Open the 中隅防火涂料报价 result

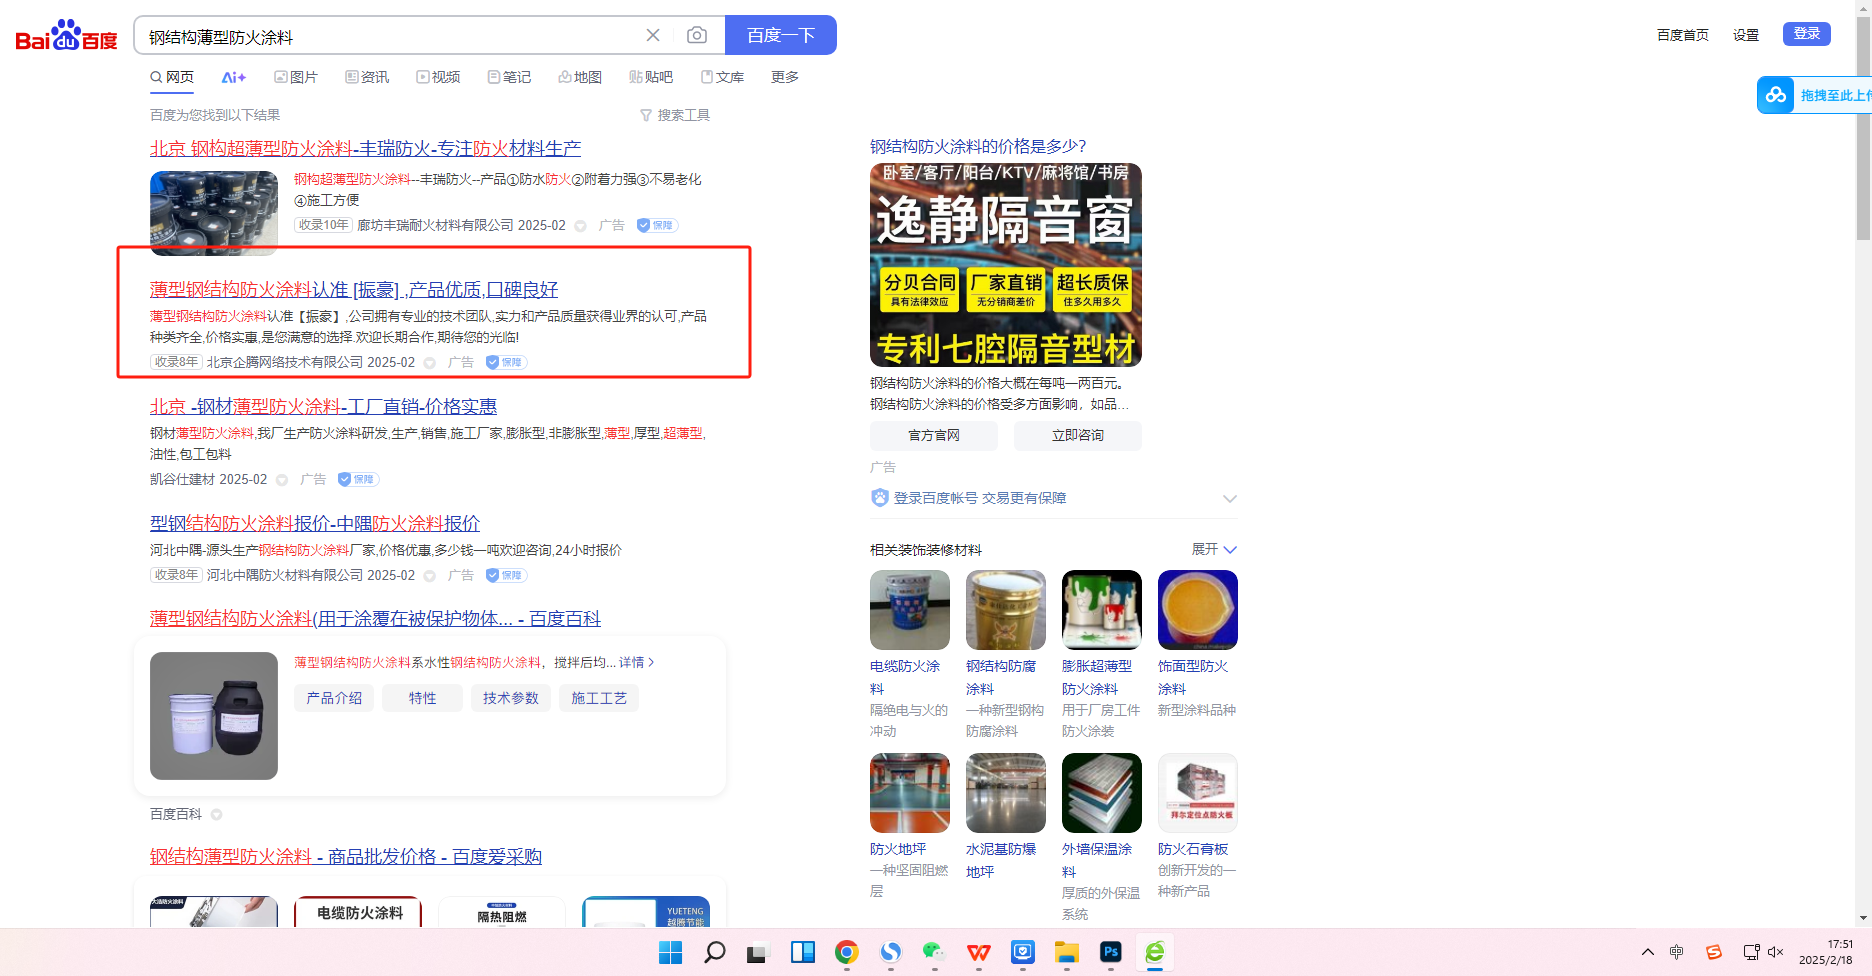[315, 524]
